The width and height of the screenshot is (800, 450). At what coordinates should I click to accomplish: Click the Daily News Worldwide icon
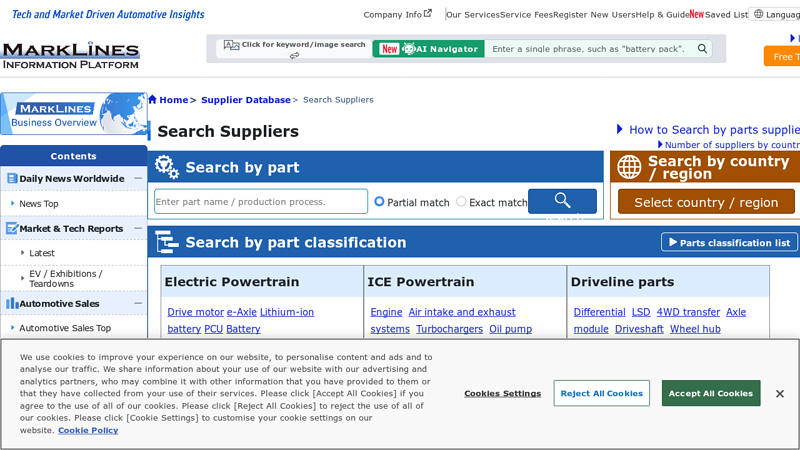click(12, 179)
